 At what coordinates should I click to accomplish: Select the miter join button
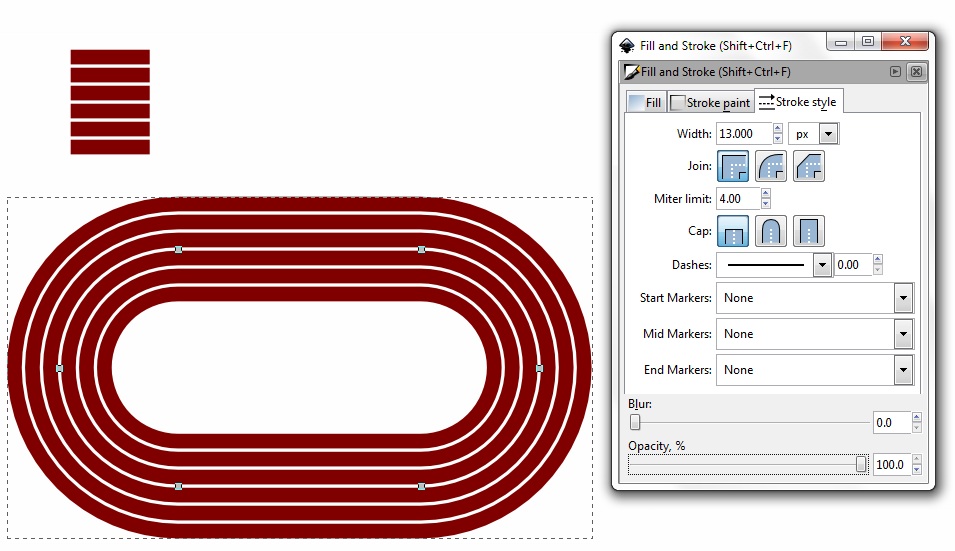point(733,166)
